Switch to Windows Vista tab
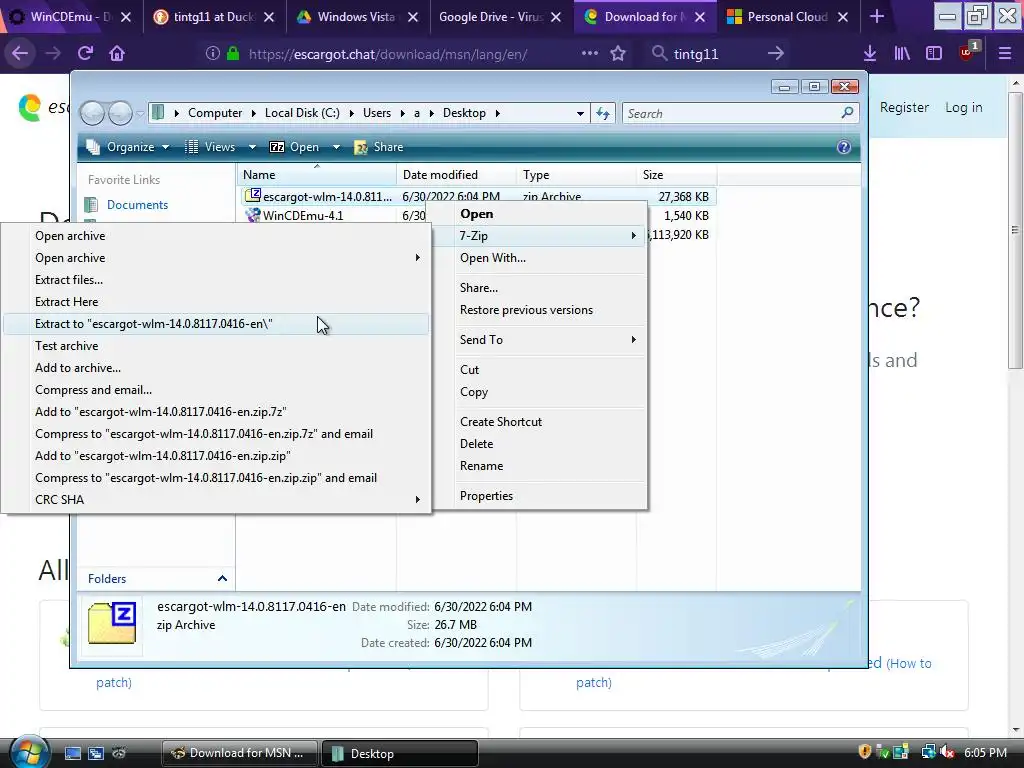Screen dimensions: 1024x768 (357, 17)
